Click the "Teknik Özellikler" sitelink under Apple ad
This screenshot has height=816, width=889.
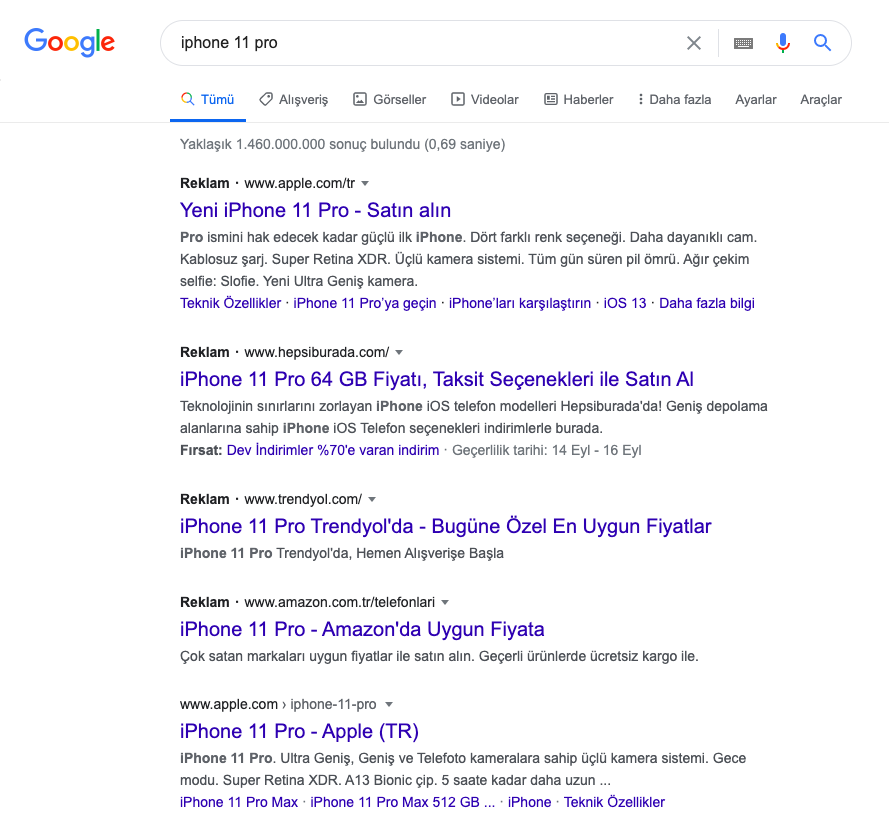coord(230,303)
